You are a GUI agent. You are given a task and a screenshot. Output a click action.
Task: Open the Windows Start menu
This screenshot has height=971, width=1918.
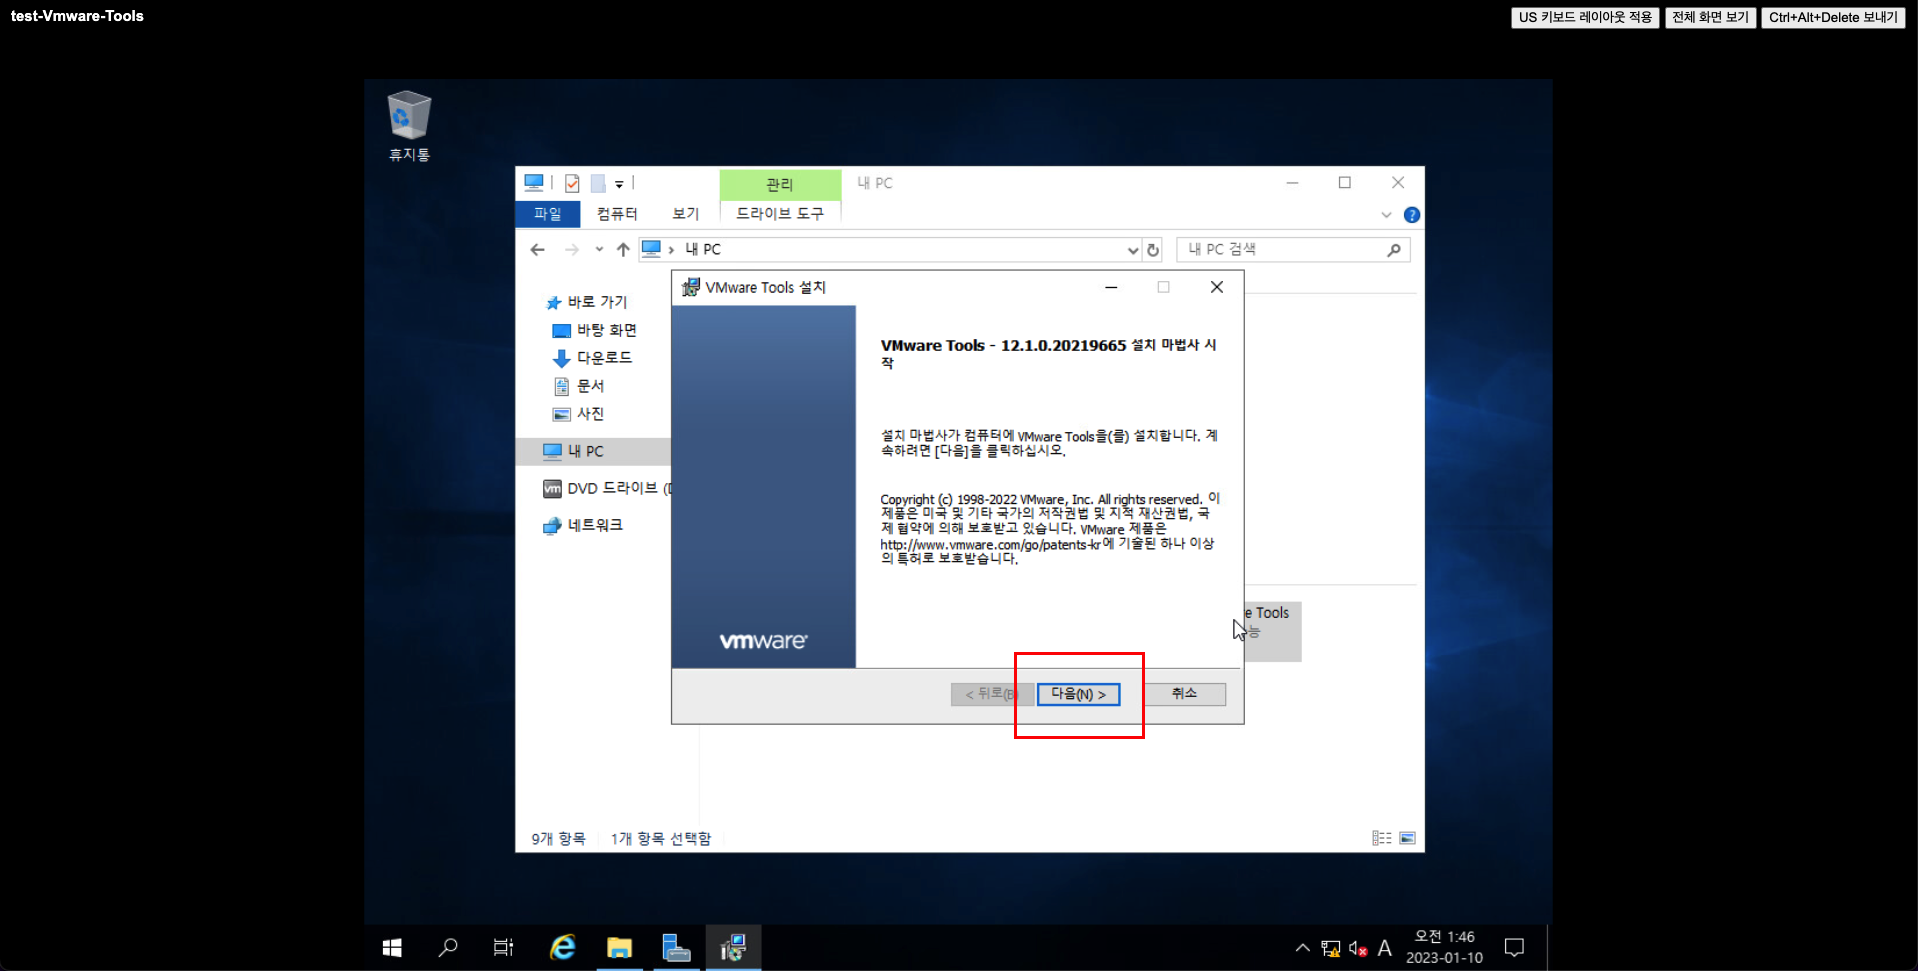point(392,947)
